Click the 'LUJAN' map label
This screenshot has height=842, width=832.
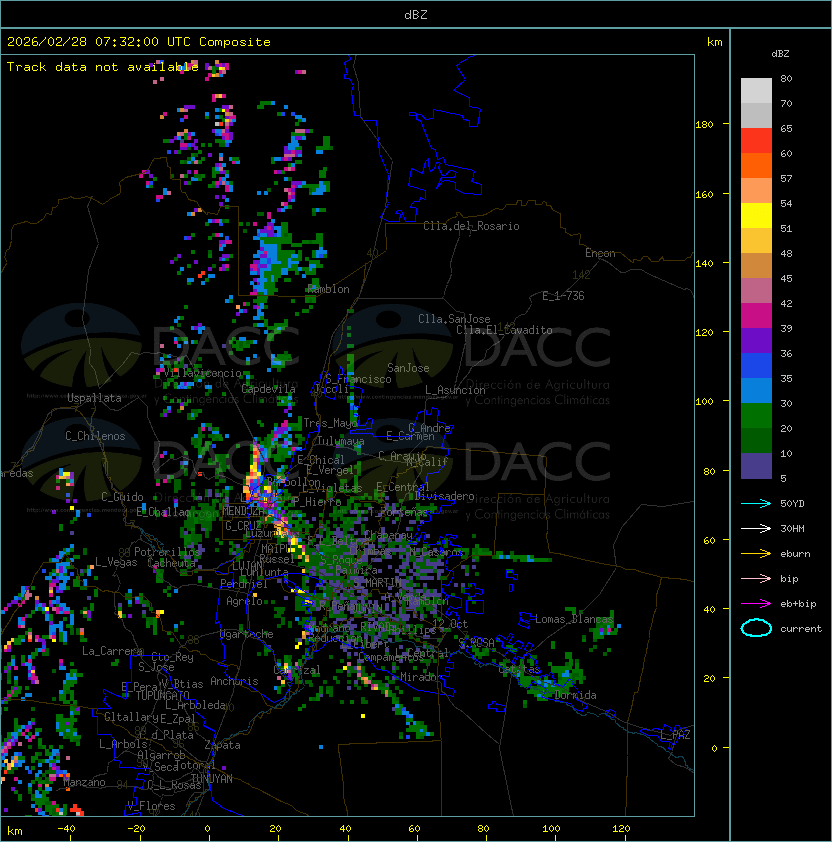247,565
